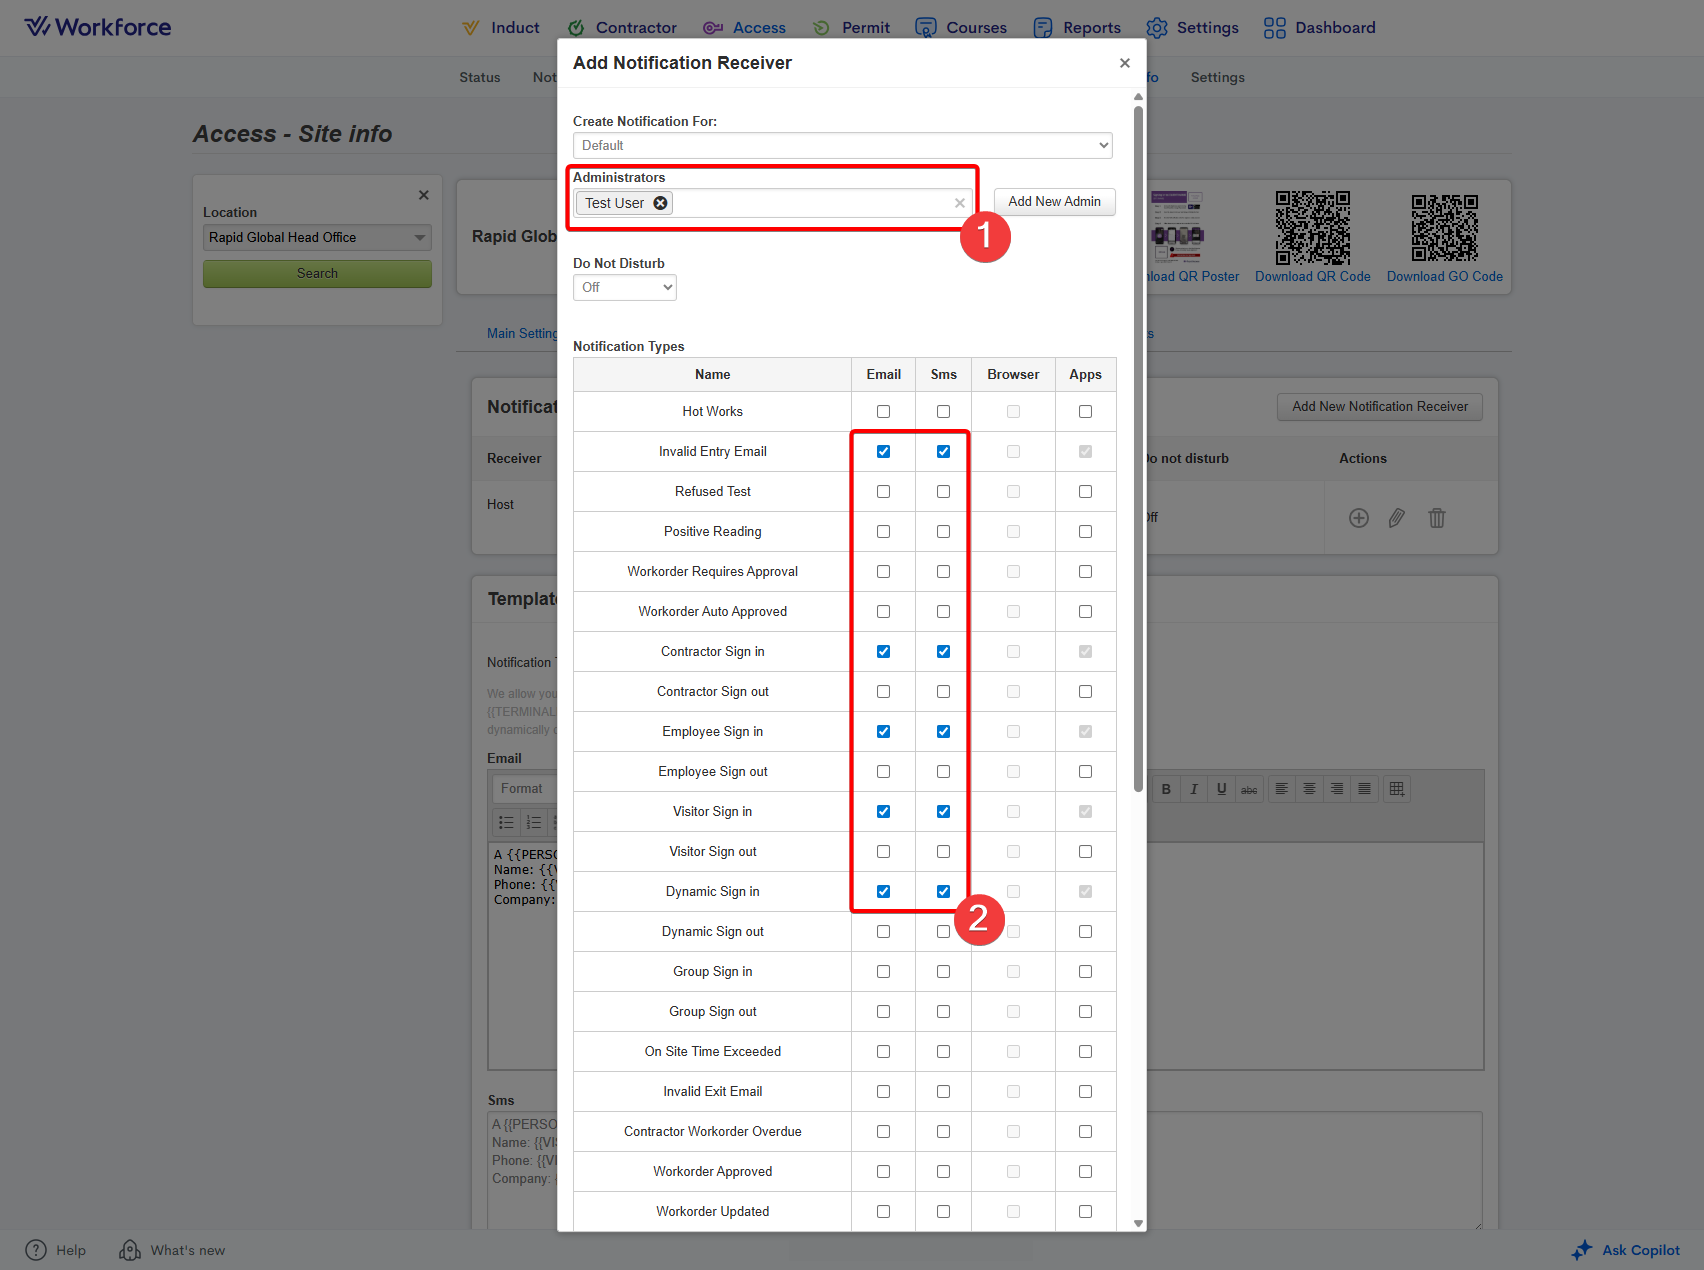Click Download QR Code image
This screenshot has width=1704, height=1270.
[x=1312, y=228]
